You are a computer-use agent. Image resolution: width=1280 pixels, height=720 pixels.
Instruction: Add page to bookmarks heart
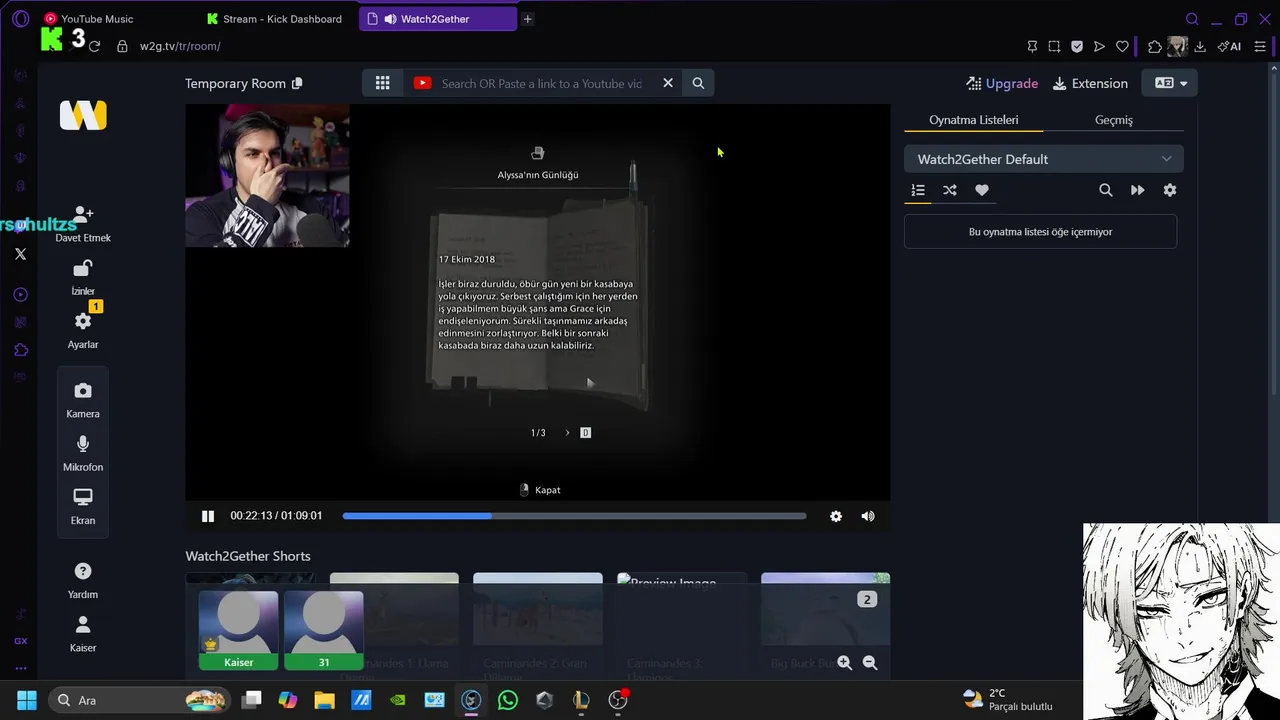click(x=1122, y=46)
